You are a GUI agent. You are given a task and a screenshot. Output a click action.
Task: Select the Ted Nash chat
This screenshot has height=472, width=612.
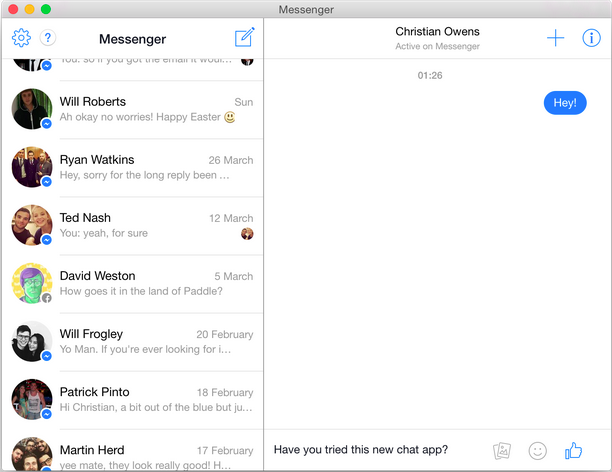click(x=133, y=226)
